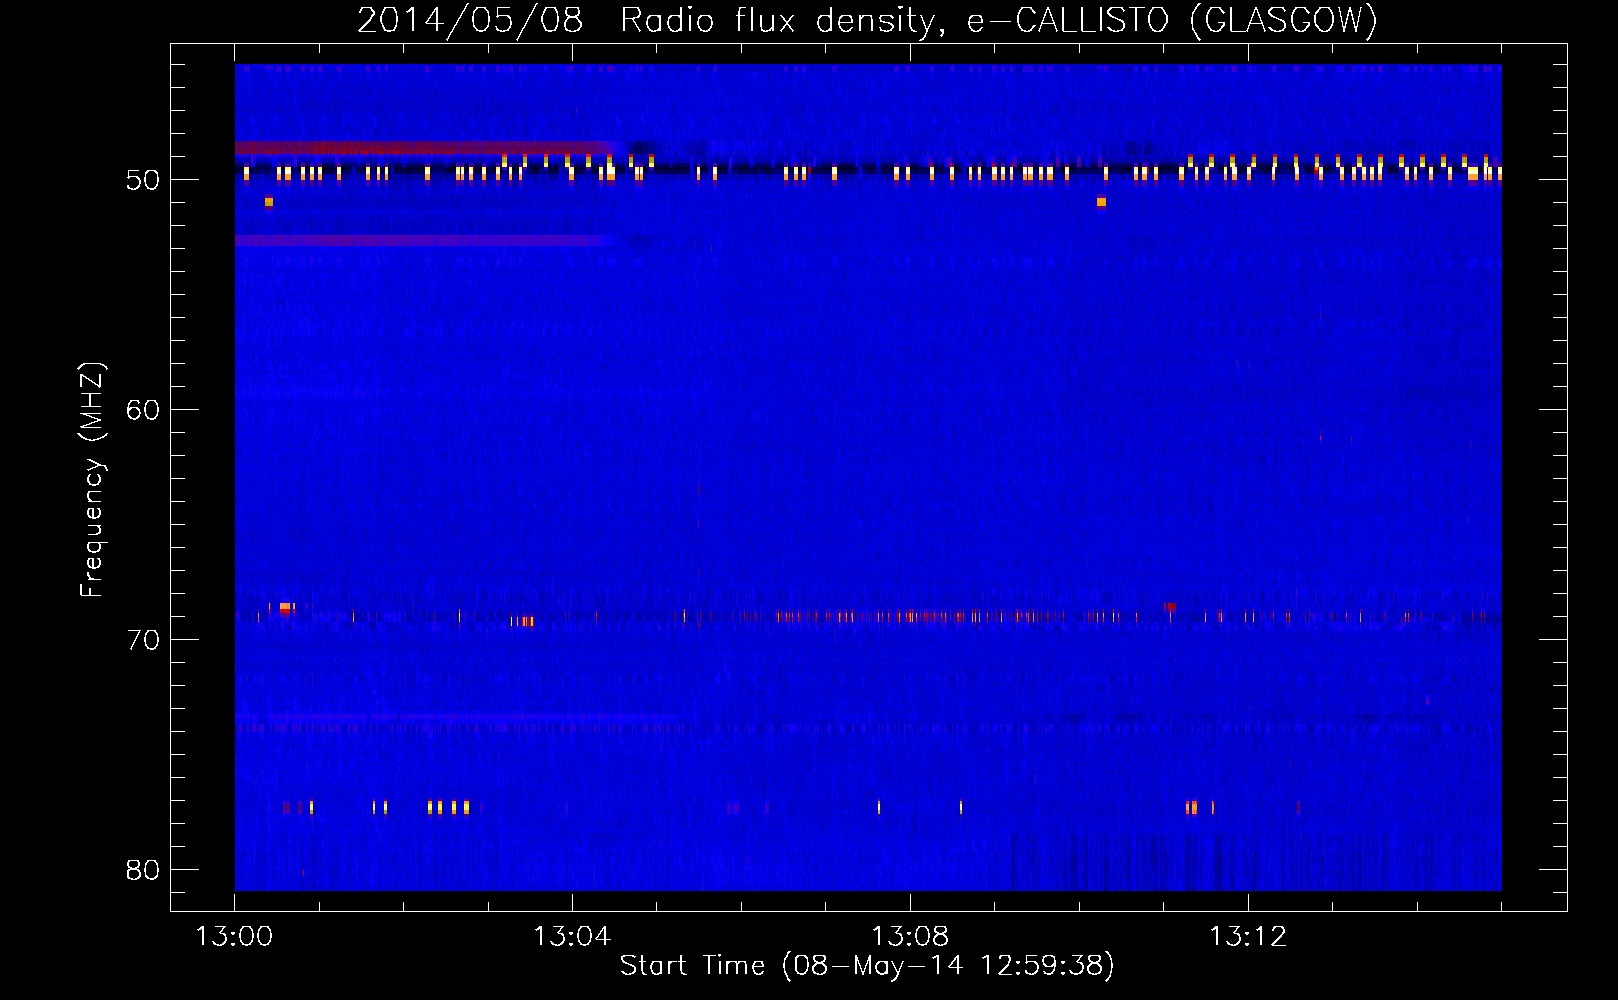This screenshot has width=1618, height=1000.
Task: Click the purple horizontal band near 53 MHz
Action: [x=424, y=240]
